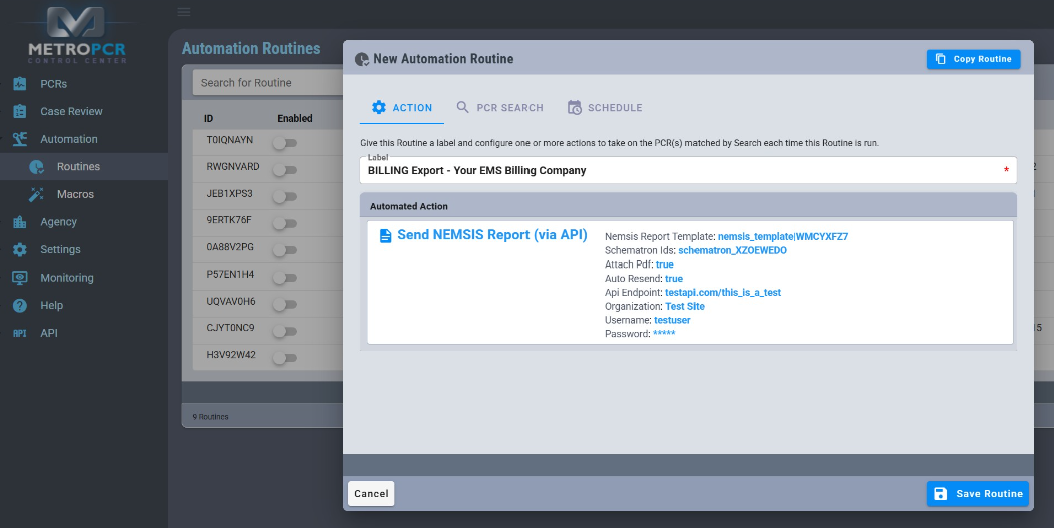Click the Routines sidebar icon
The width and height of the screenshot is (1054, 528).
point(36,166)
